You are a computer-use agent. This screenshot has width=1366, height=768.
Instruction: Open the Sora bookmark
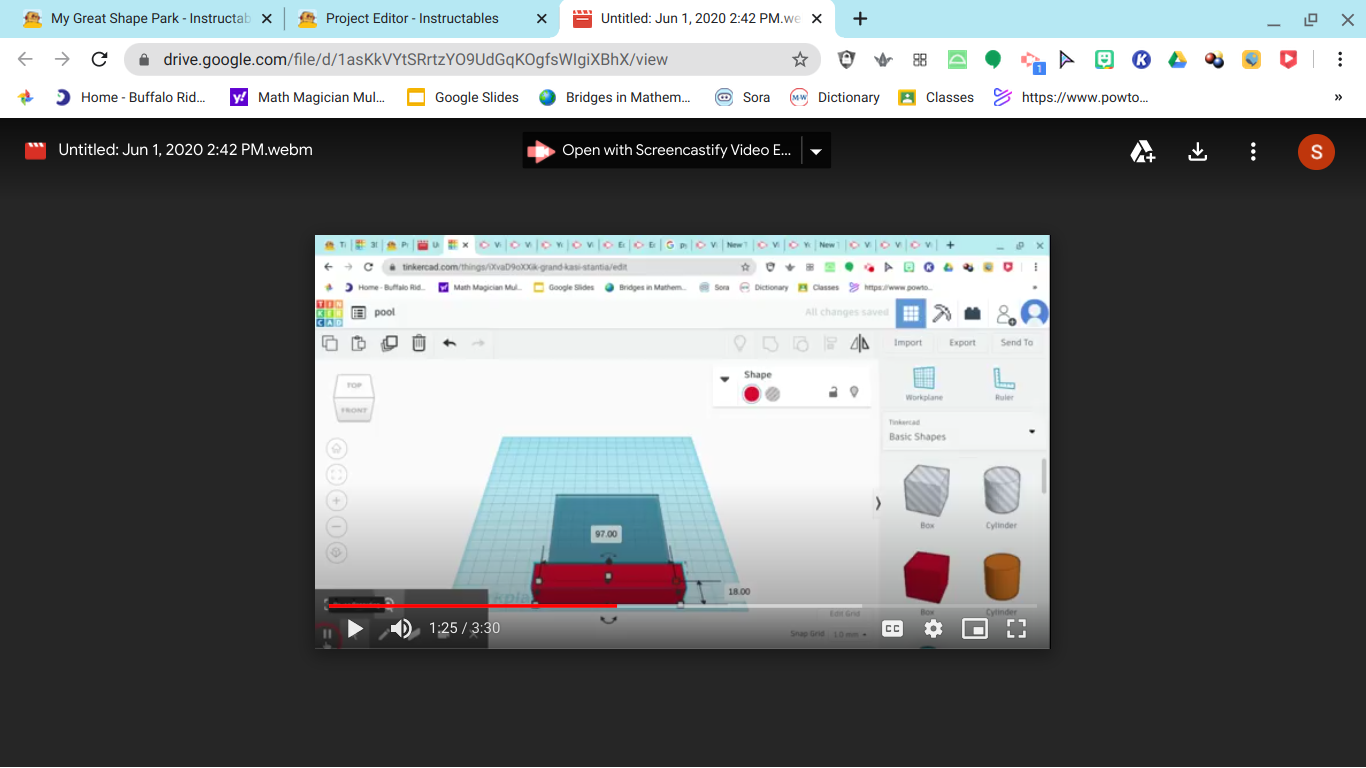742,97
